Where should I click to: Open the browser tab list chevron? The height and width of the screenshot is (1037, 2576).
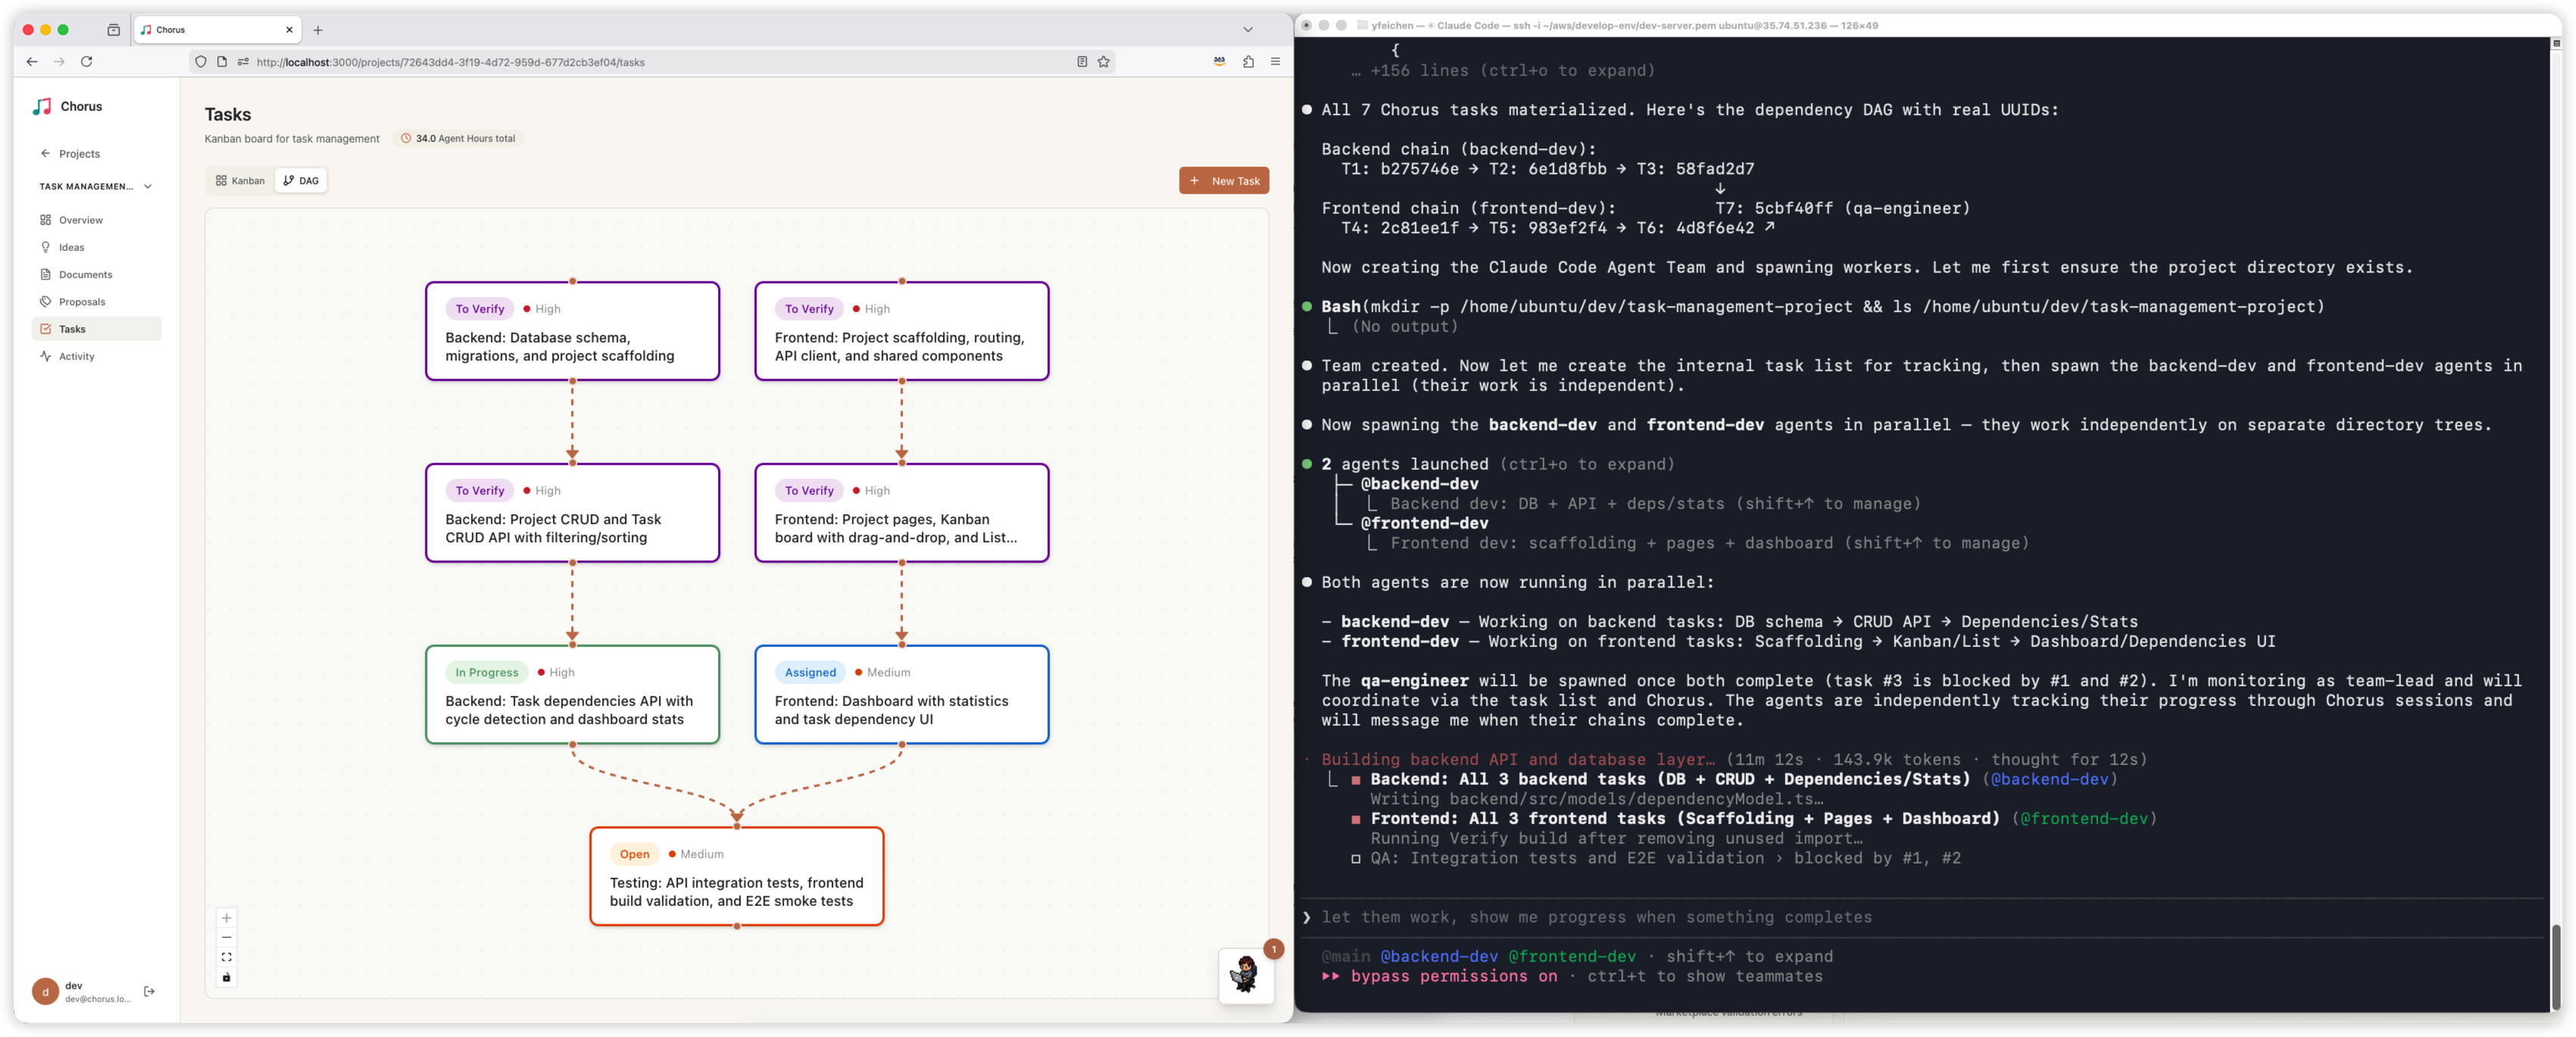click(x=1248, y=30)
